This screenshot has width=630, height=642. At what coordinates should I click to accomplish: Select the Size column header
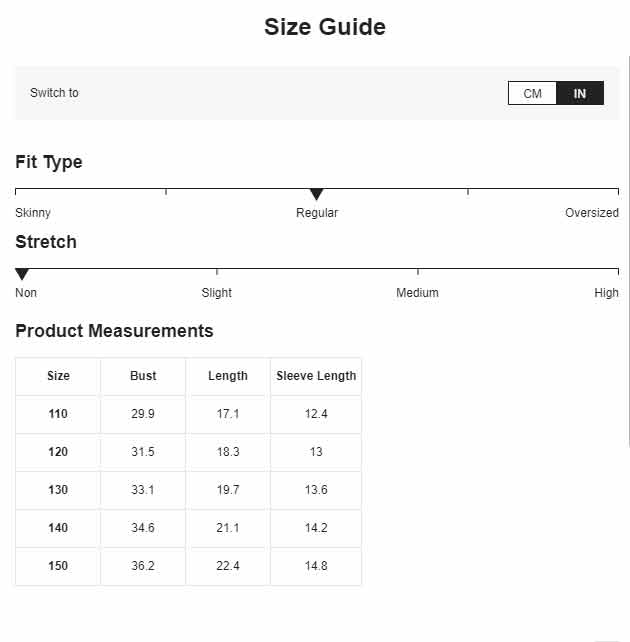coord(58,376)
